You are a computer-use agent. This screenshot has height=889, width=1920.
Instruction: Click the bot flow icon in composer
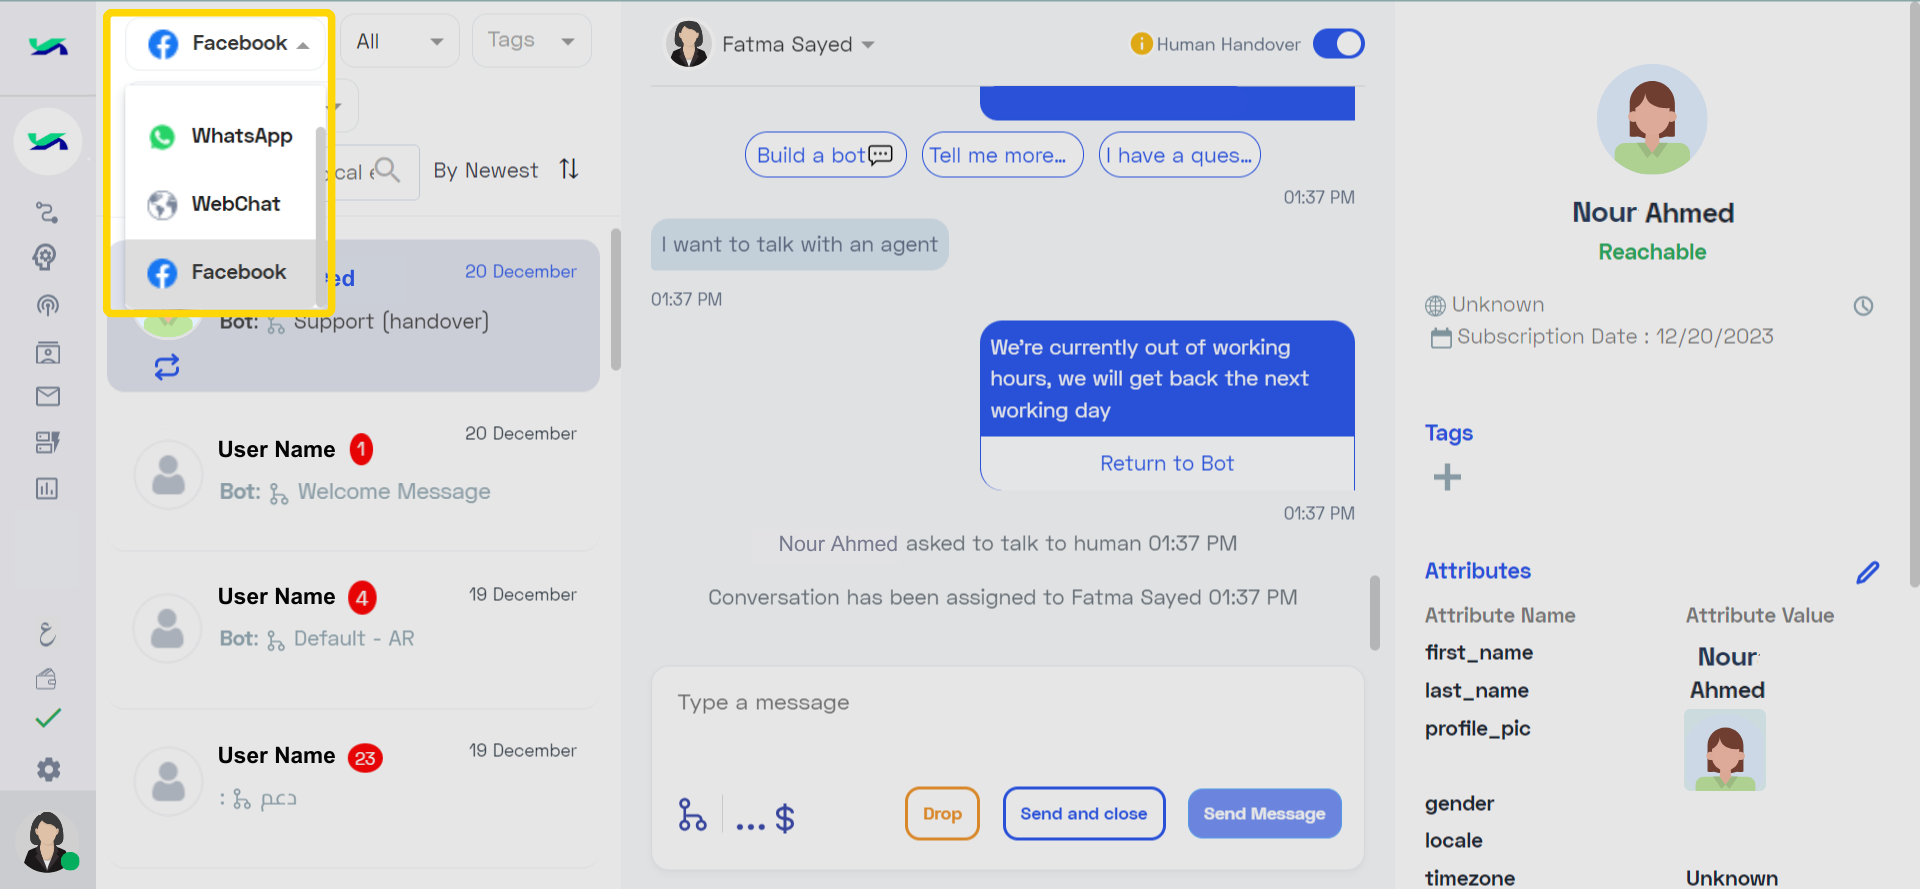pyautogui.click(x=692, y=815)
